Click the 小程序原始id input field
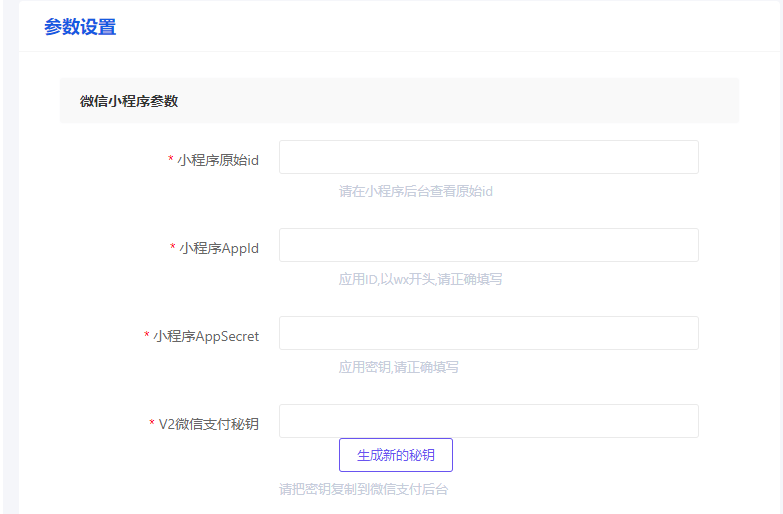This screenshot has height=514, width=783. (x=488, y=158)
